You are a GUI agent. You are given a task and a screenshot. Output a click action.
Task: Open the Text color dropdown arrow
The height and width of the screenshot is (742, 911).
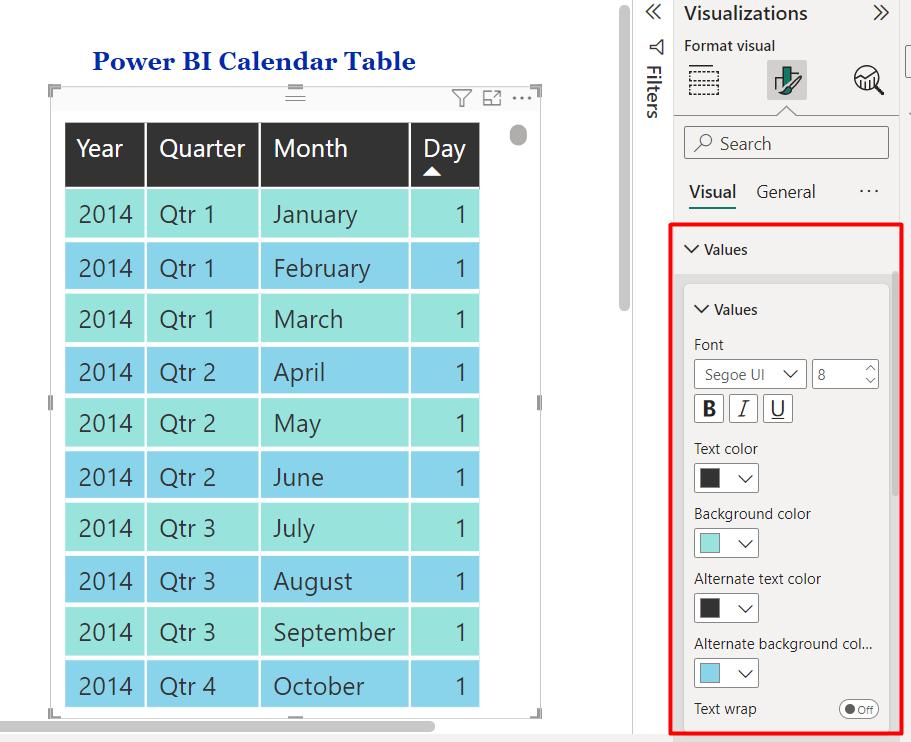(x=745, y=479)
